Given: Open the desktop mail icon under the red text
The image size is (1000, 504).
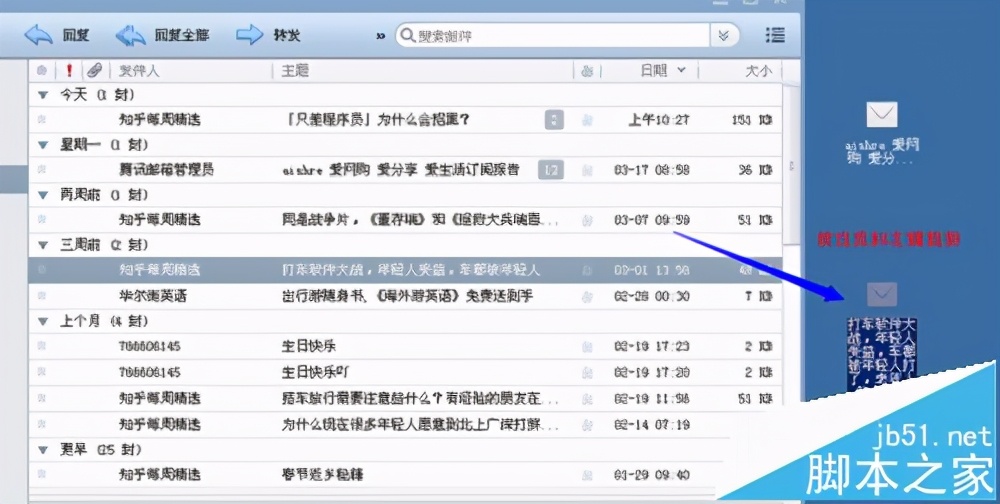Looking at the screenshot, I should (882, 294).
